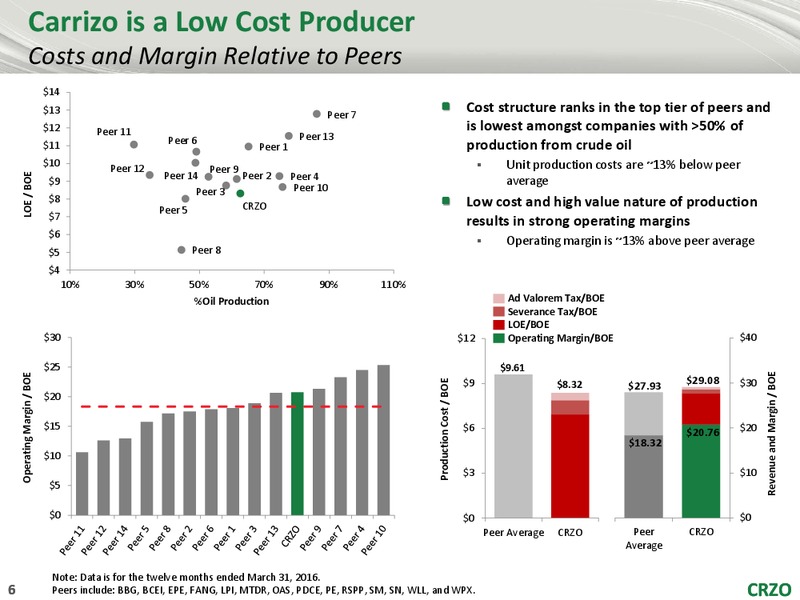This screenshot has height=600, width=800.
Task: Click the $27.93 data label
Action: click(x=644, y=386)
